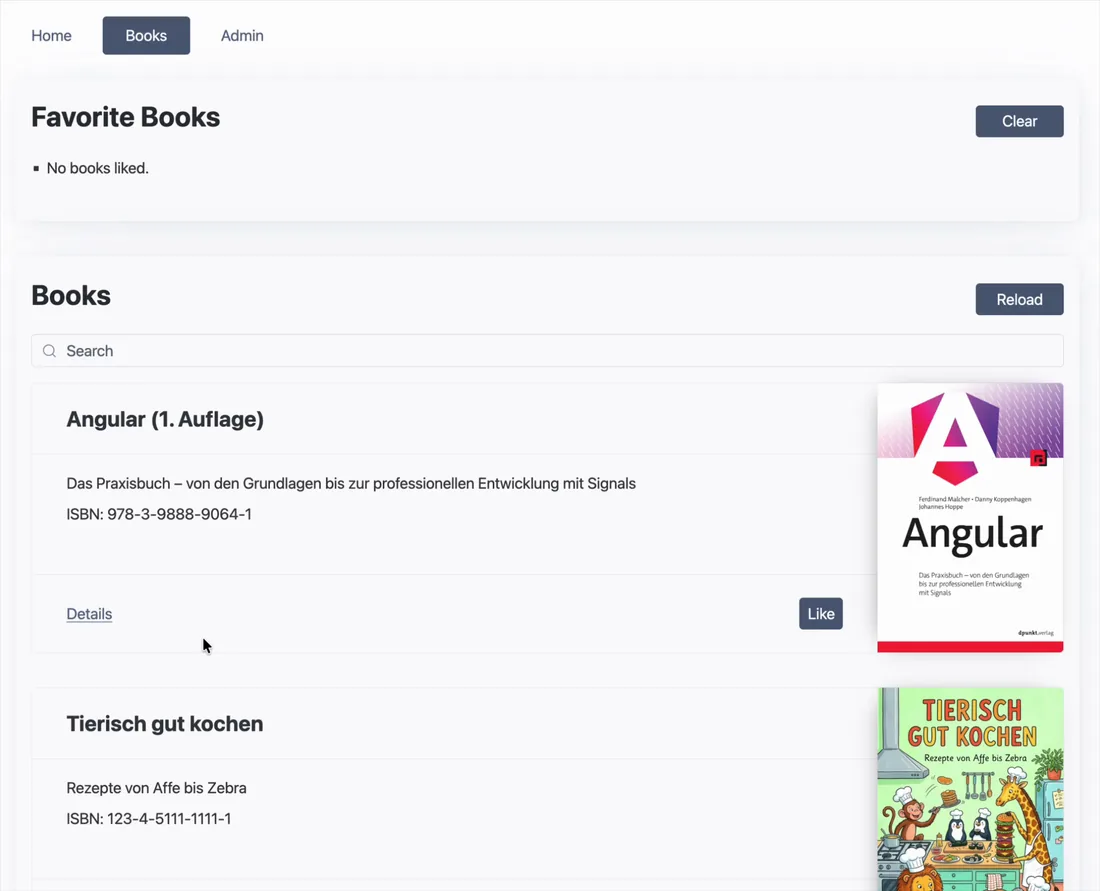This screenshot has height=891, width=1100.
Task: Click the Angular book cover image
Action: click(970, 518)
